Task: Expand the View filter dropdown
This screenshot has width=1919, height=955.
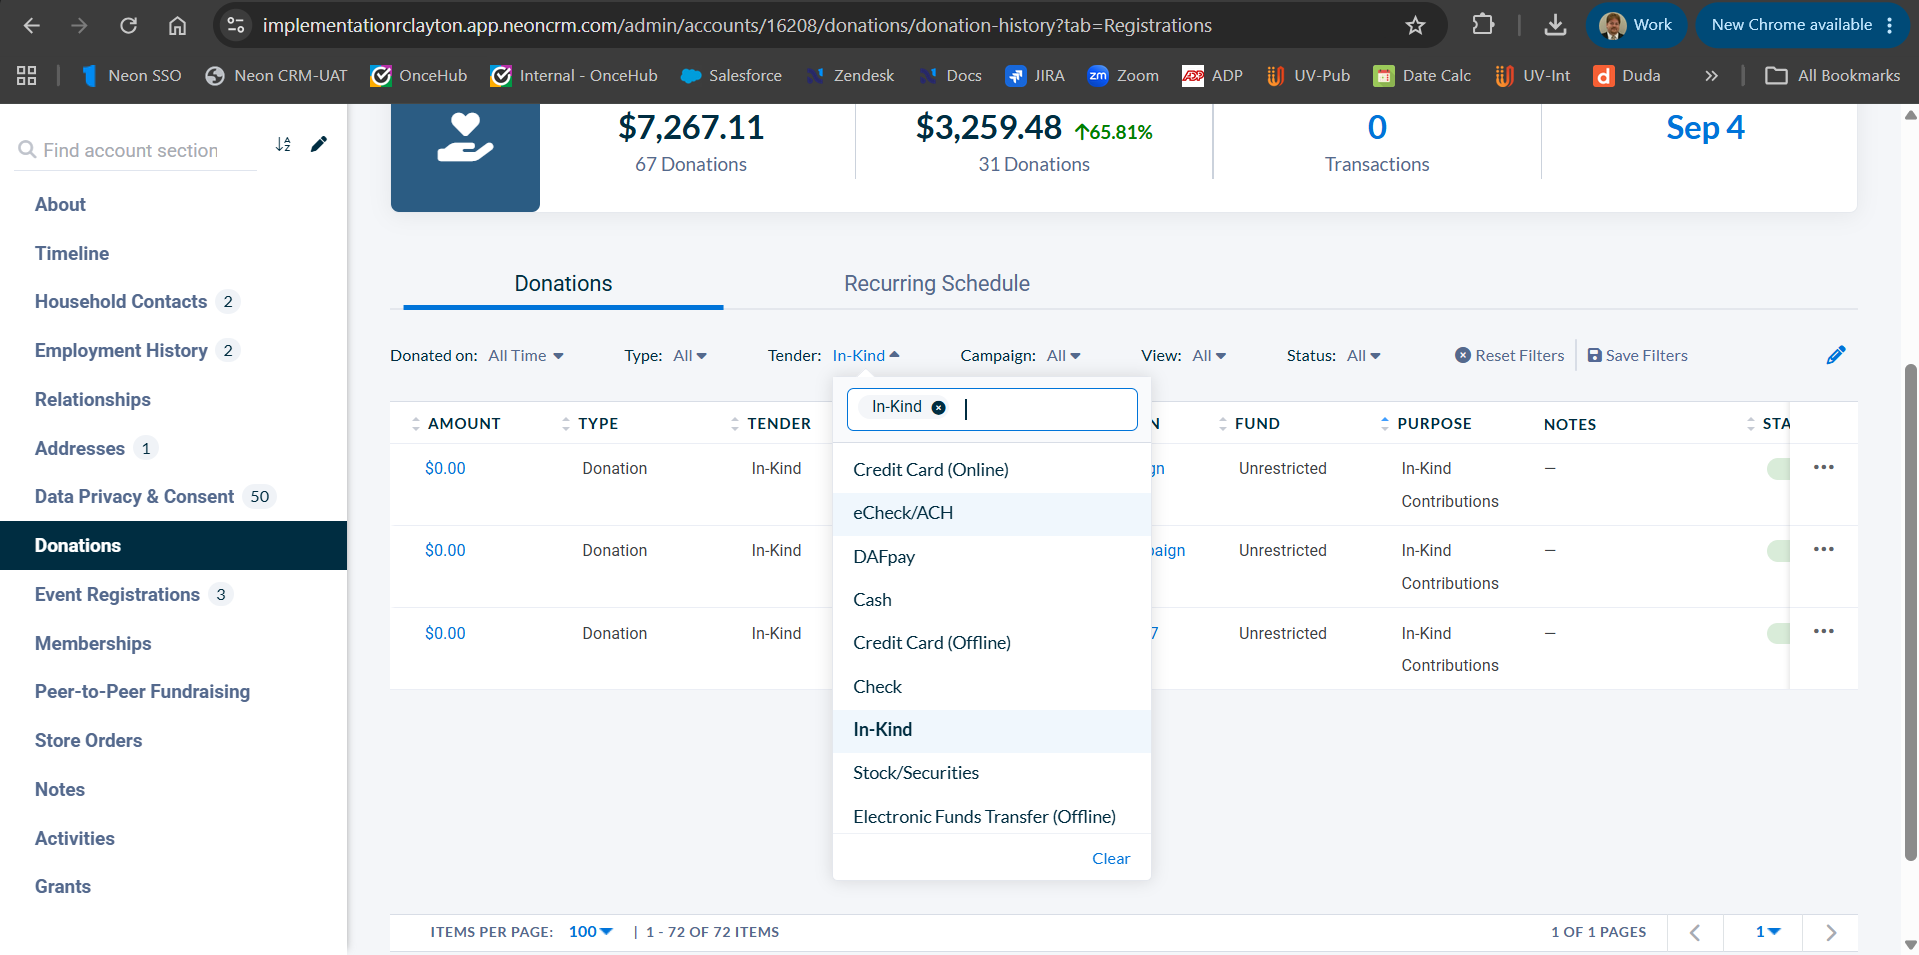Action: [1209, 356]
